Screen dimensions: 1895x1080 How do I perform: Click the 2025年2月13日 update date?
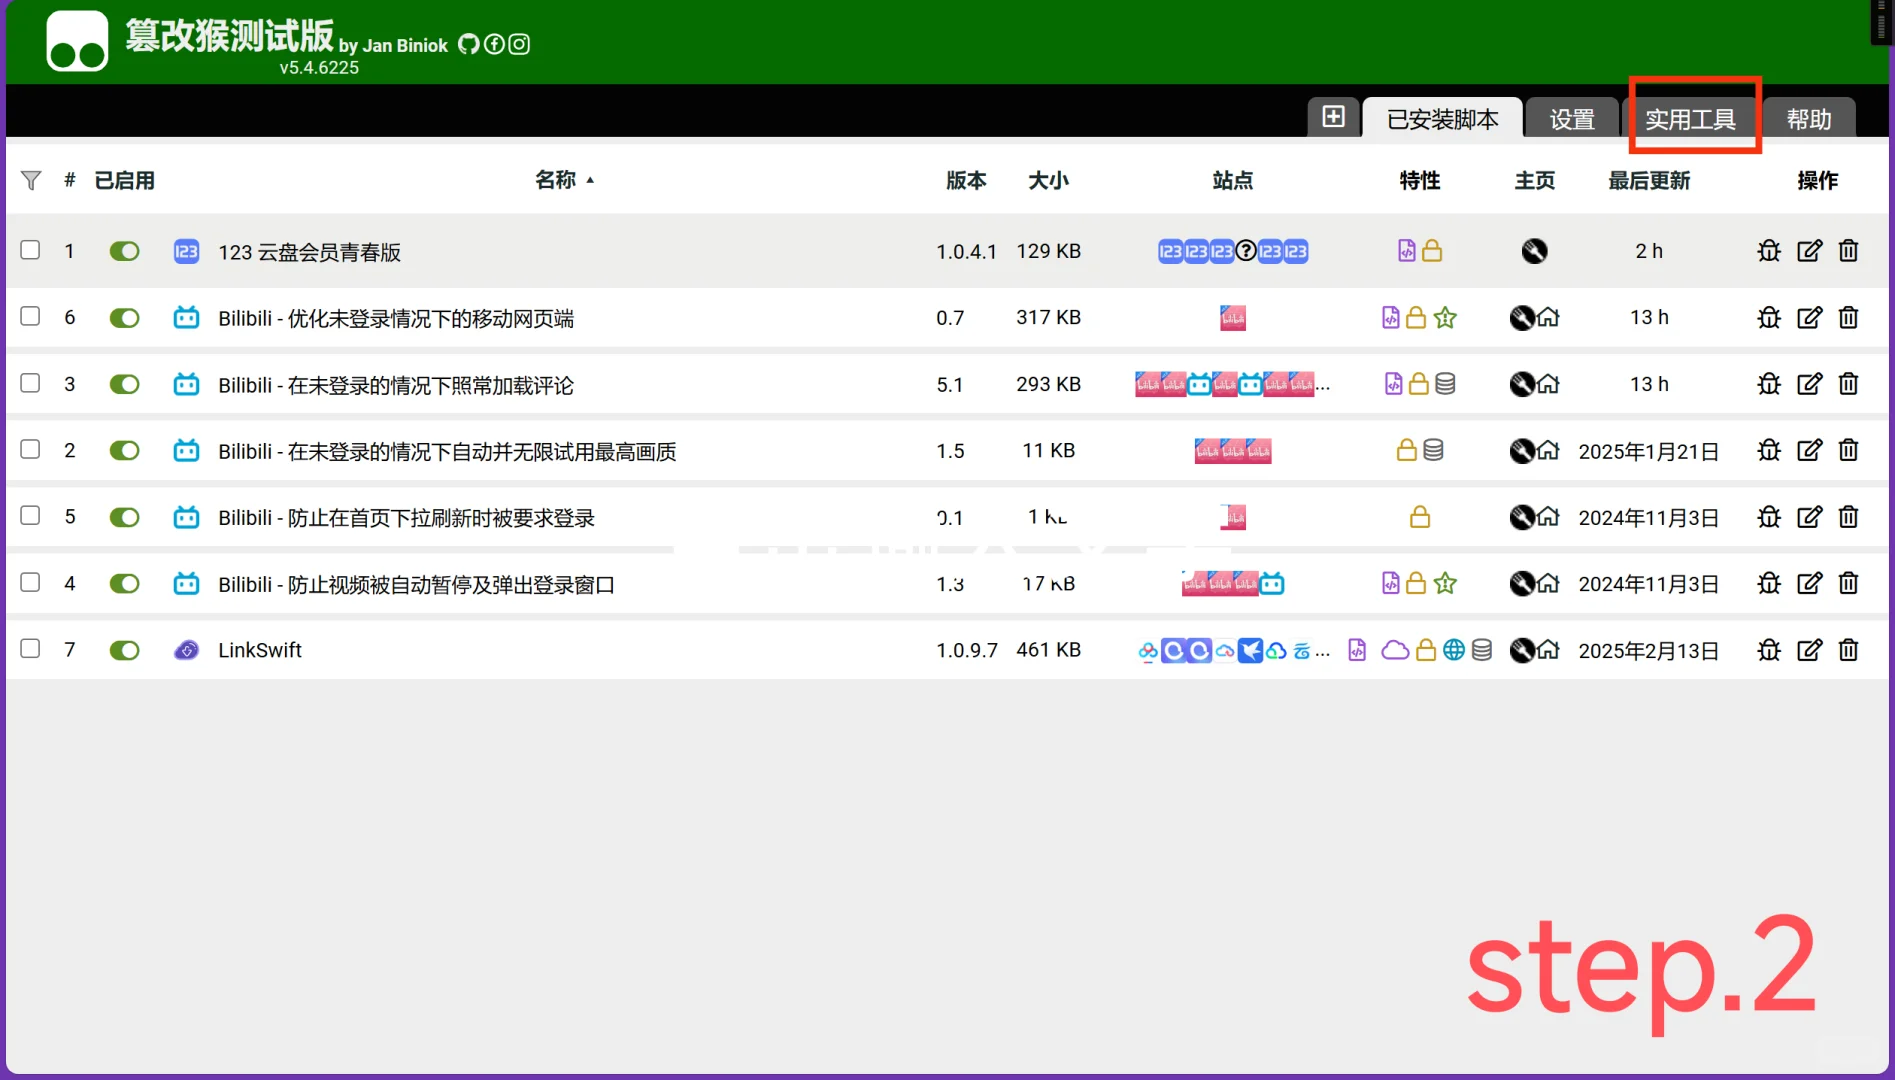(x=1648, y=651)
